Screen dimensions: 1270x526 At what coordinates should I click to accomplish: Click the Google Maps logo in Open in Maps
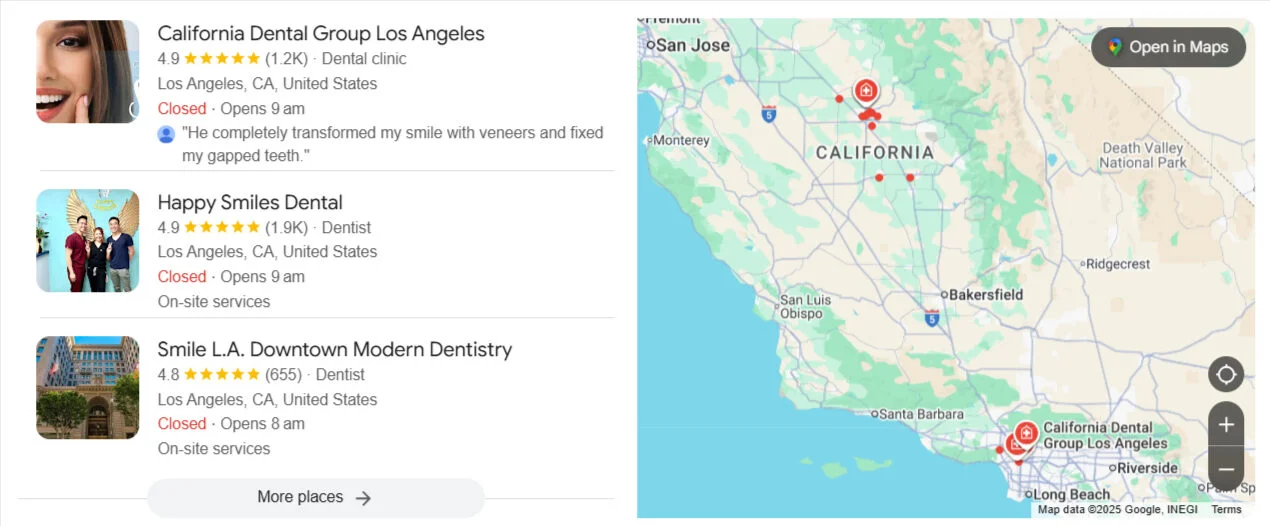click(1114, 47)
